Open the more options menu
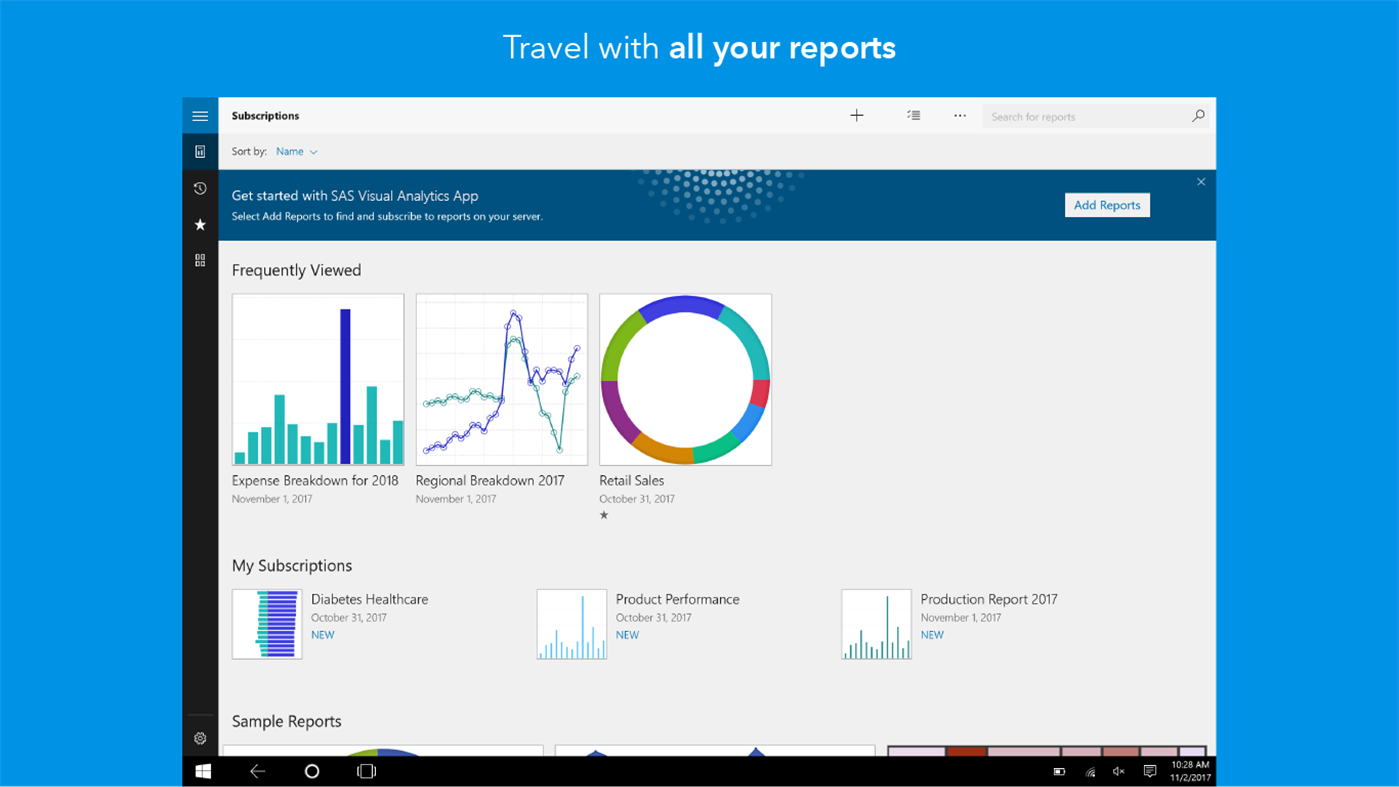1399x787 pixels. click(959, 115)
